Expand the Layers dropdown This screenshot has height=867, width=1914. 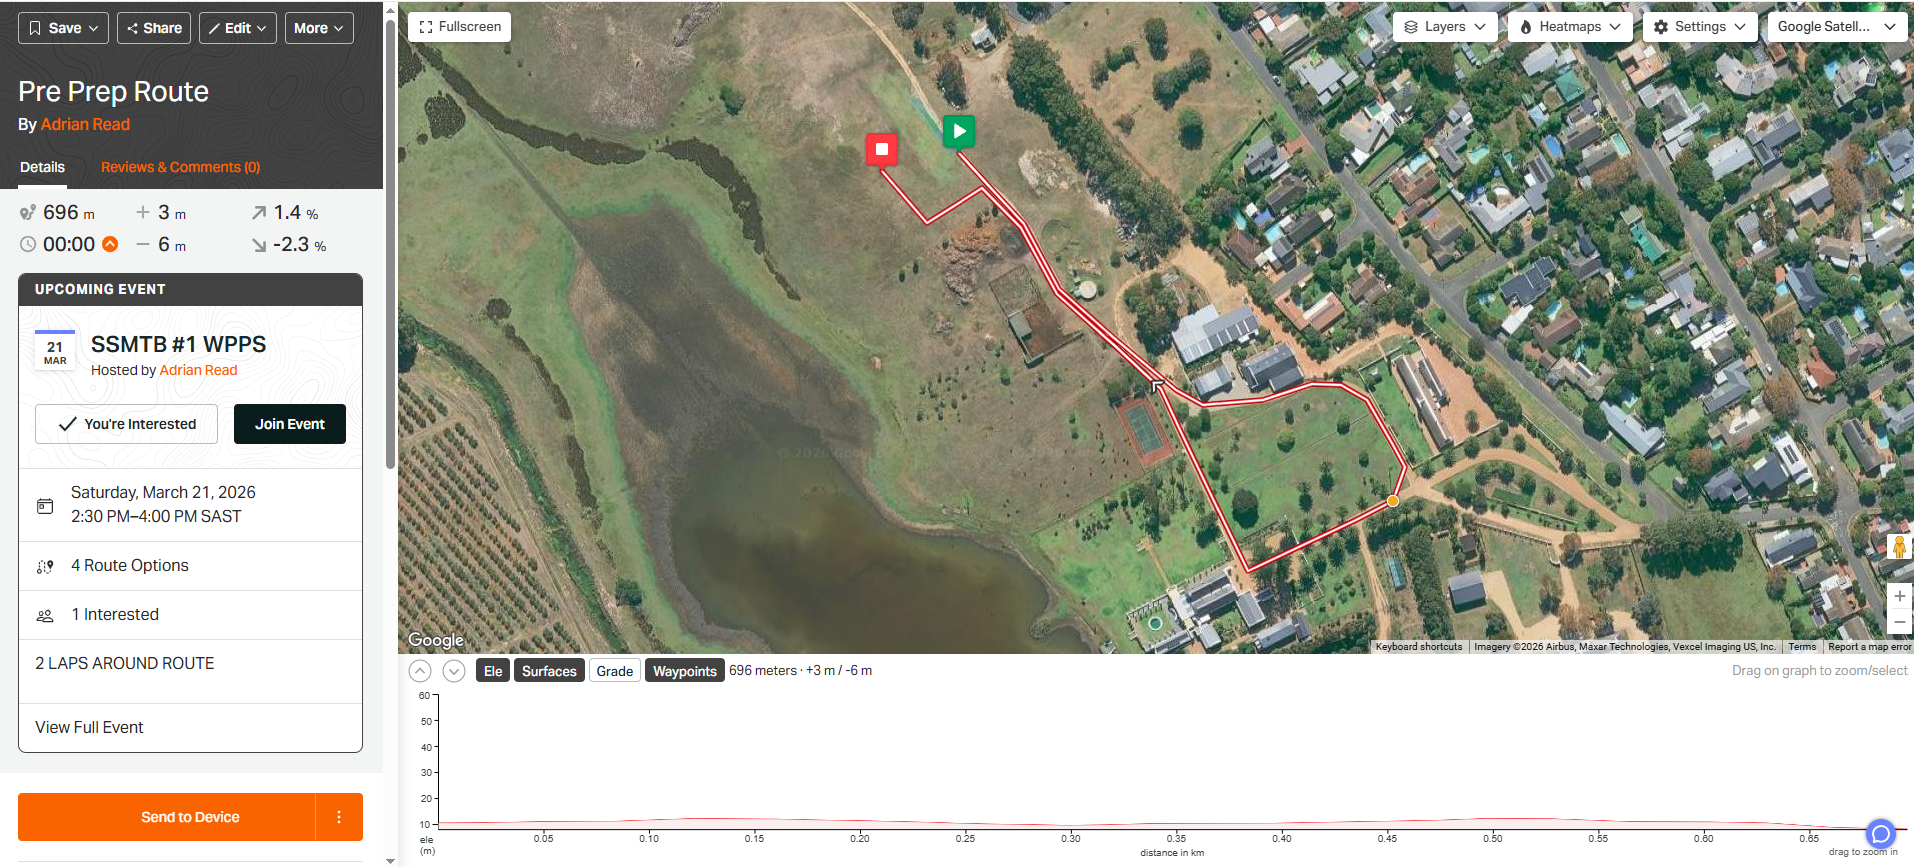pos(1445,27)
